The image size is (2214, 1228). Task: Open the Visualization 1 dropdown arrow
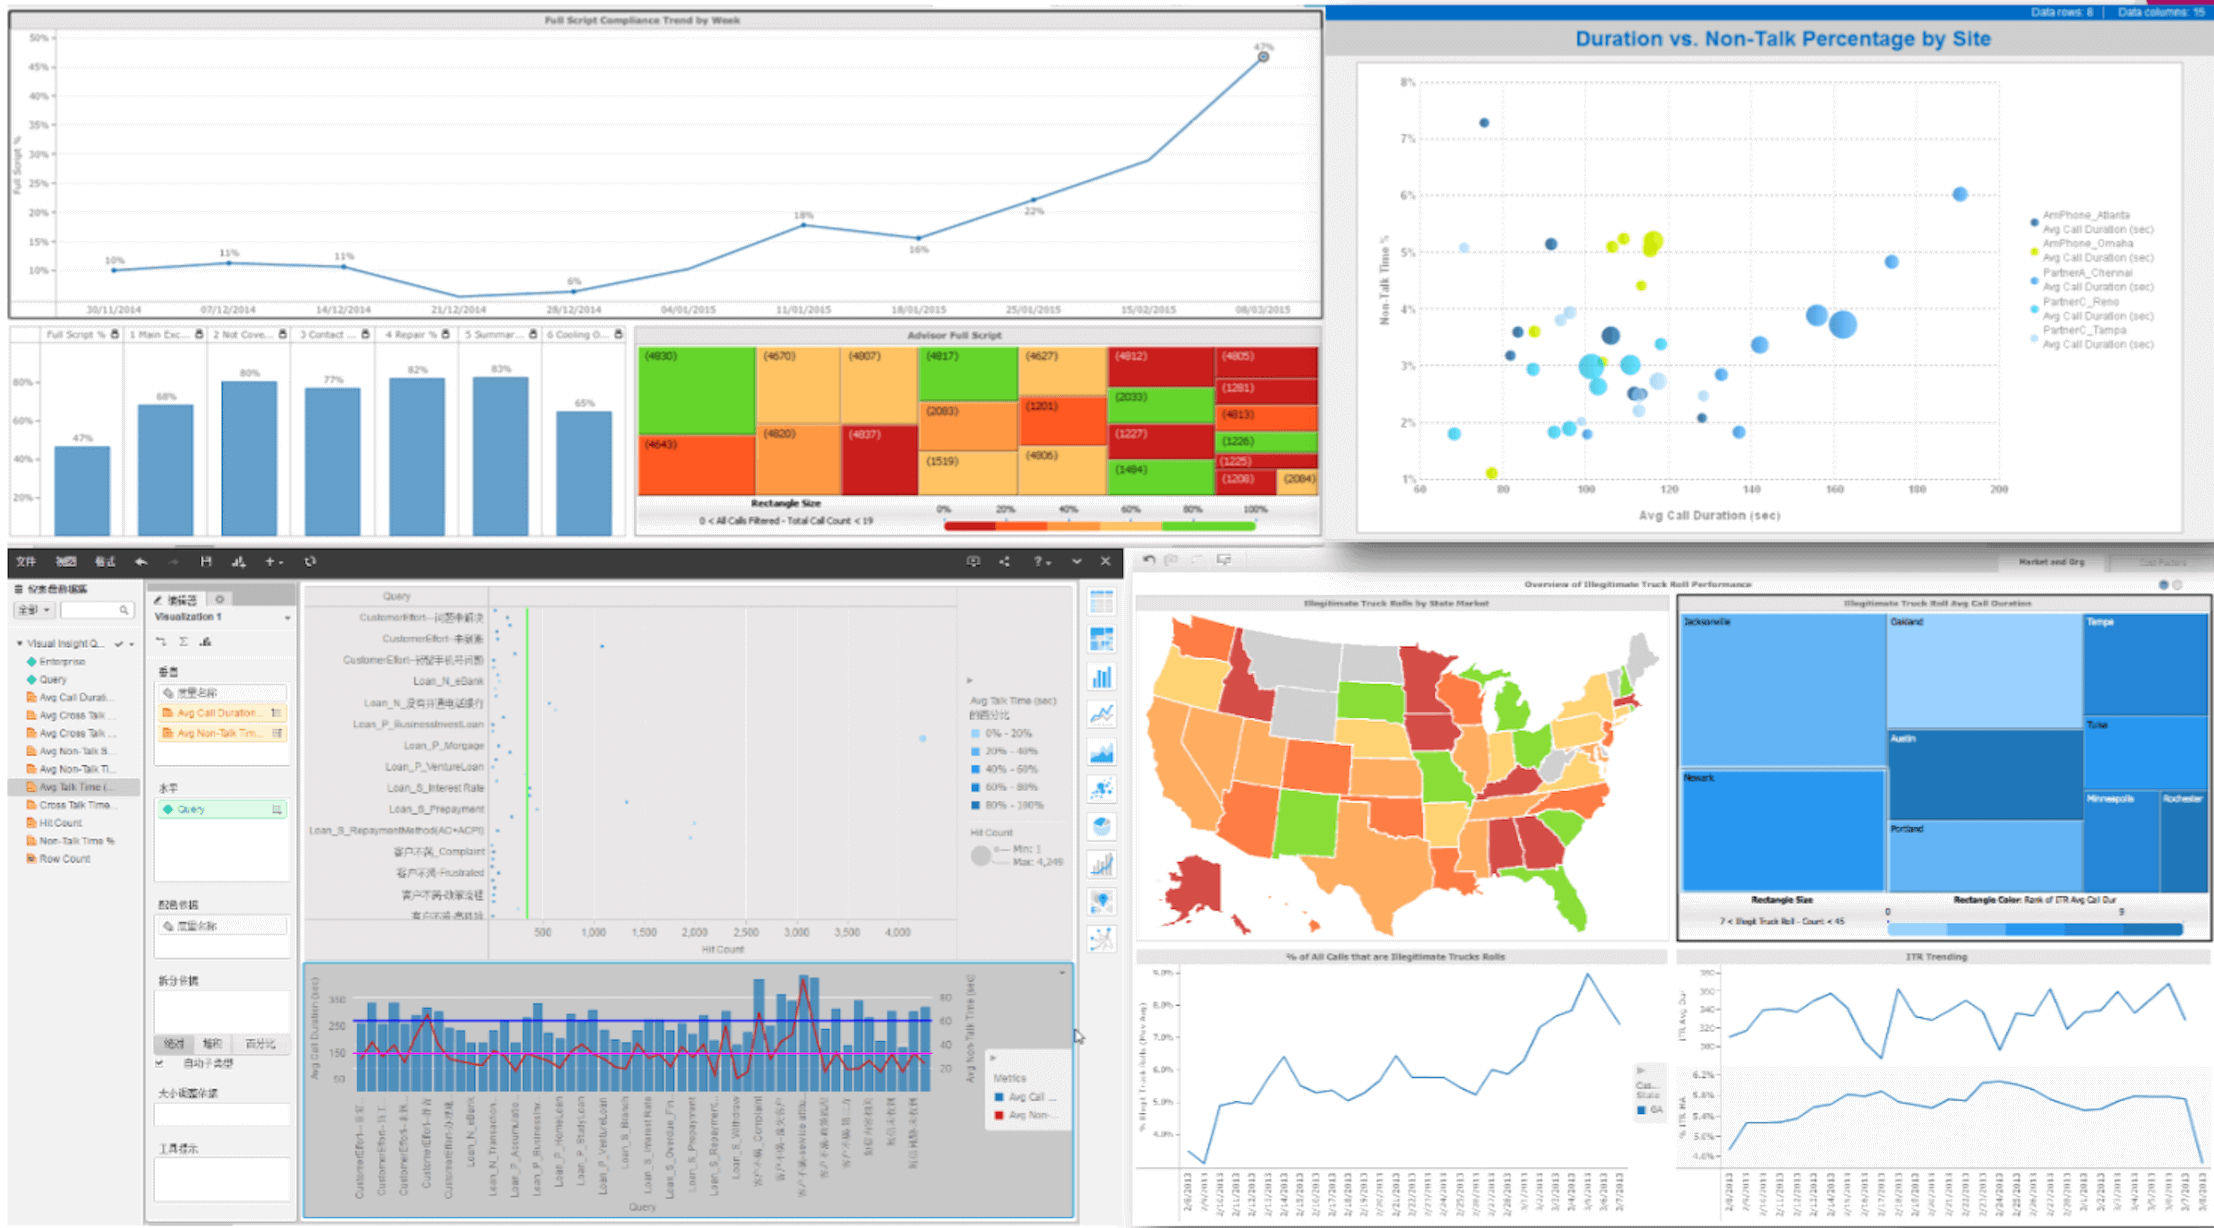(288, 618)
